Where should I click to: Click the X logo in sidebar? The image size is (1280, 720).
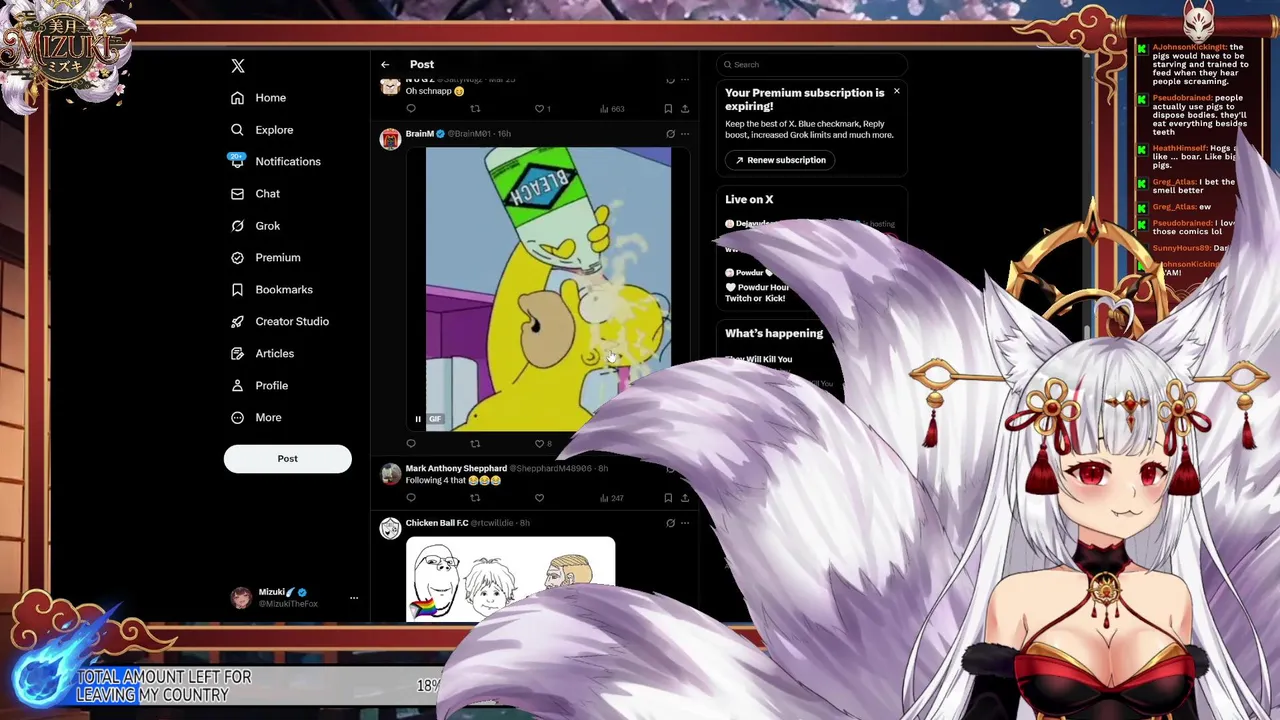238,66
